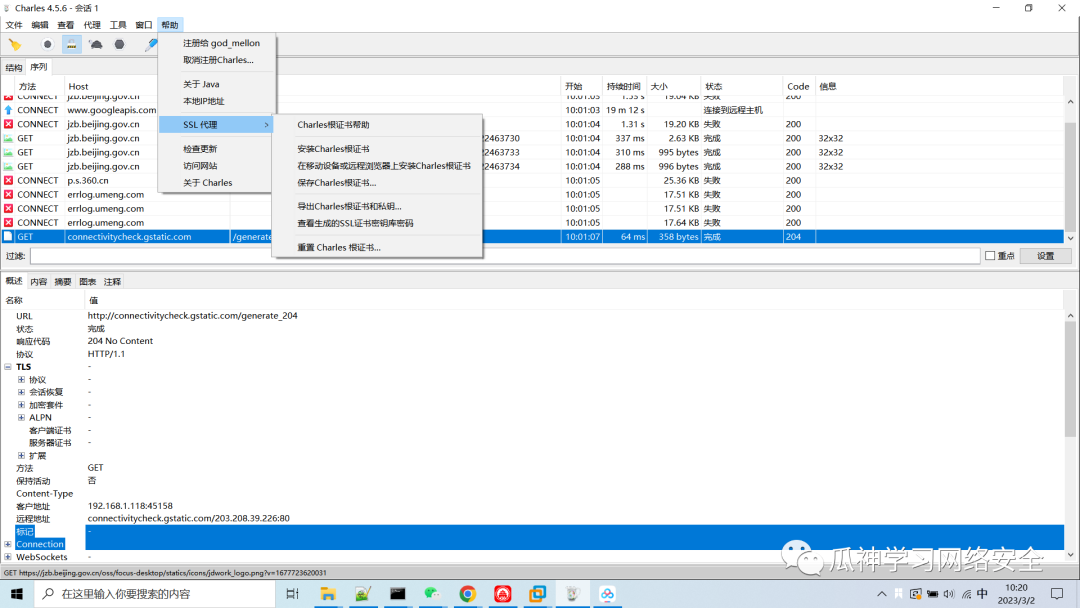
Task: Toggle throttling turtle icon
Action: pyautogui.click(x=96, y=45)
